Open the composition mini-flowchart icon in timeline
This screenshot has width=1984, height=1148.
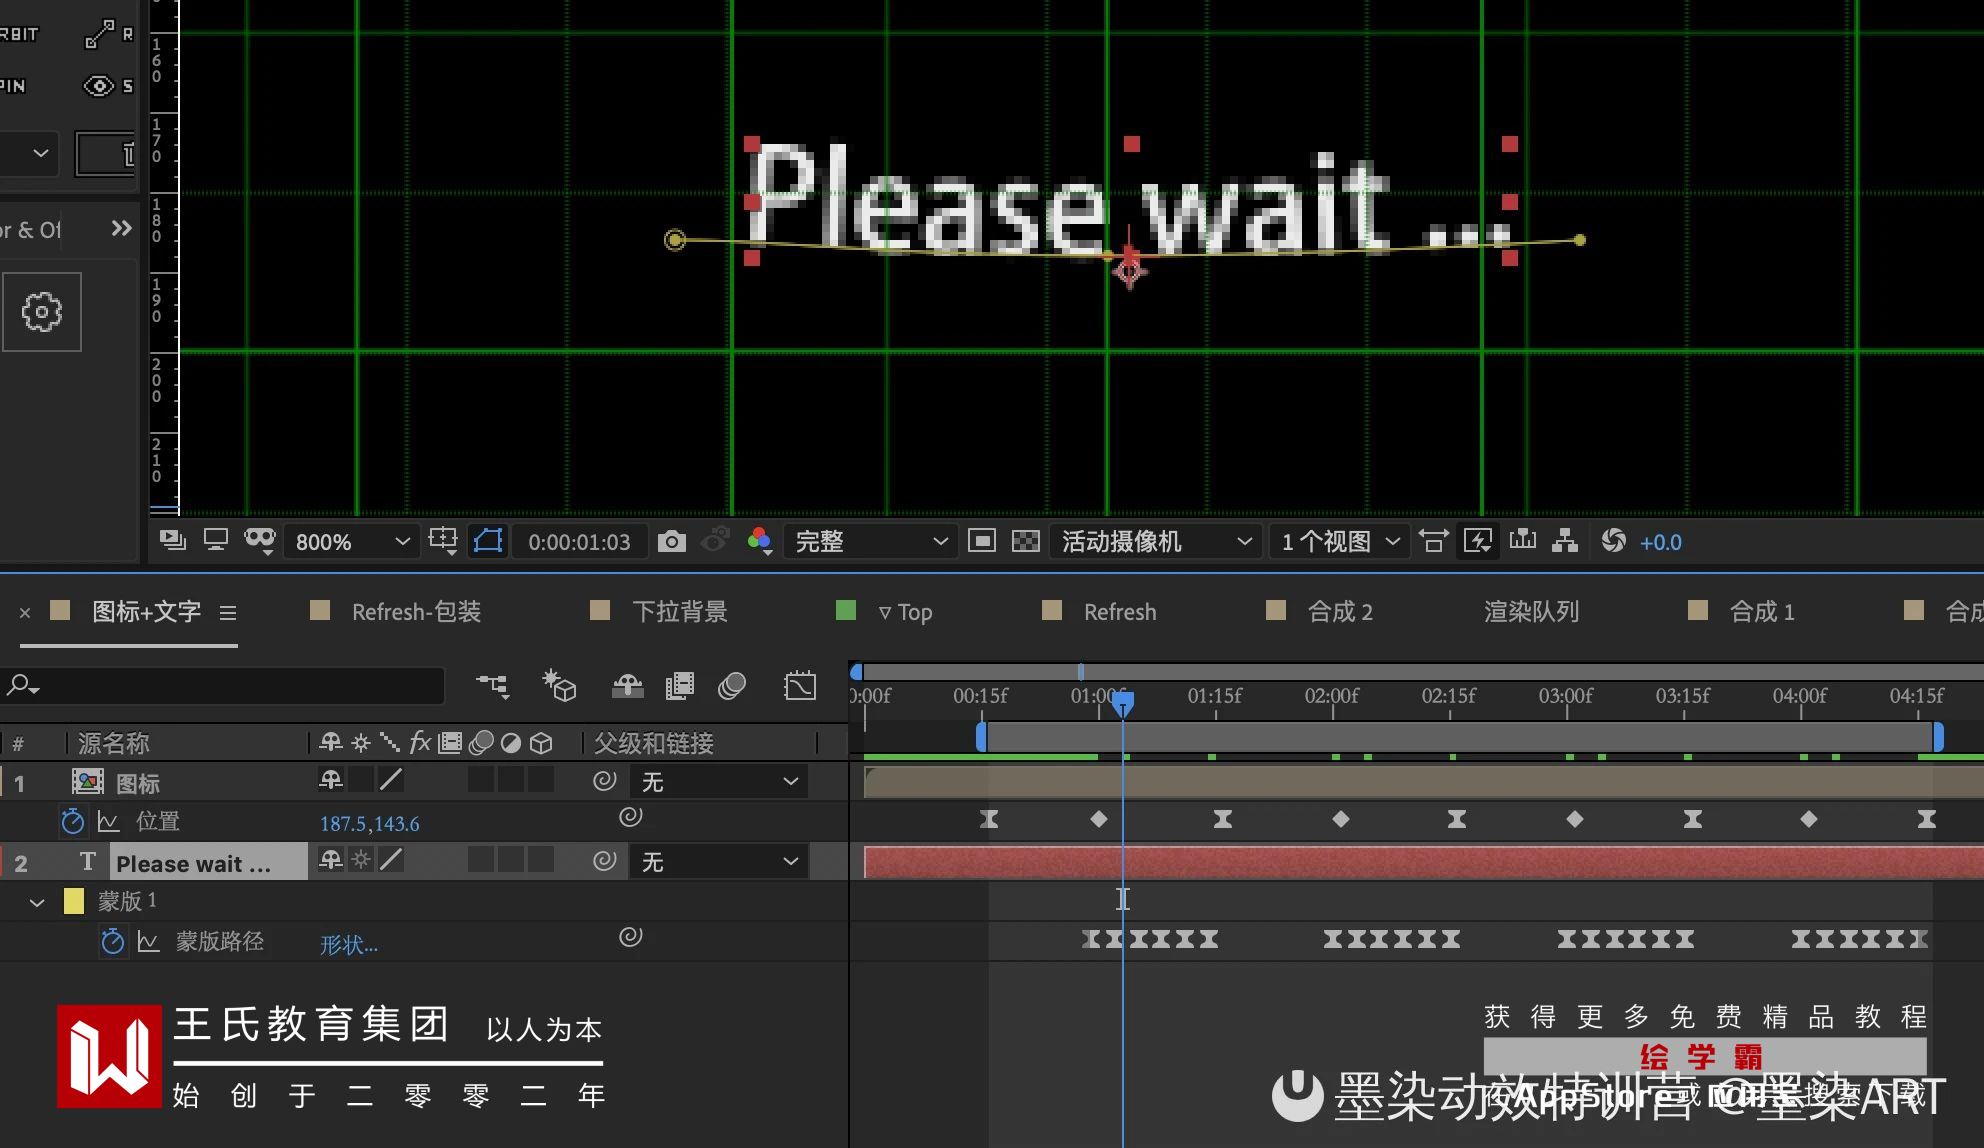492,686
